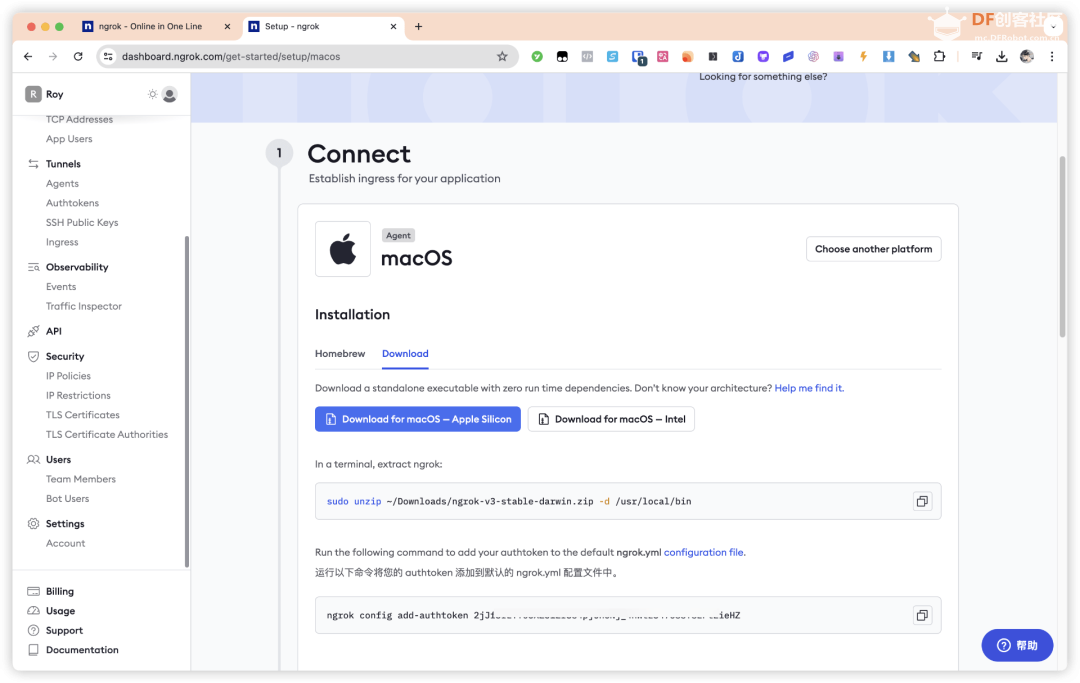Click the Security shield icon in sidebar
1080x683 pixels.
point(33,356)
